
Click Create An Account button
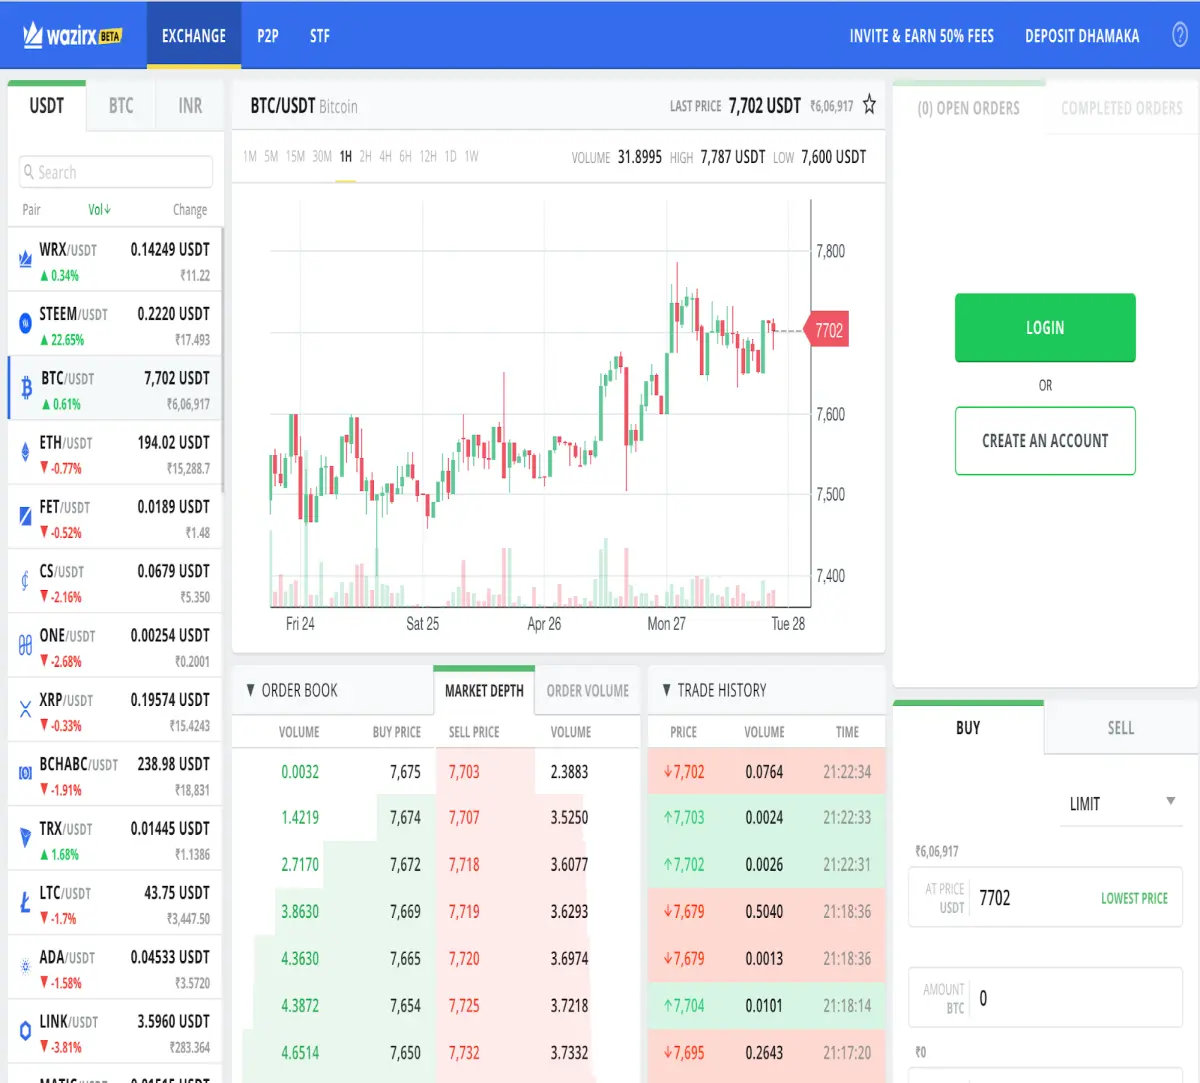1045,440
